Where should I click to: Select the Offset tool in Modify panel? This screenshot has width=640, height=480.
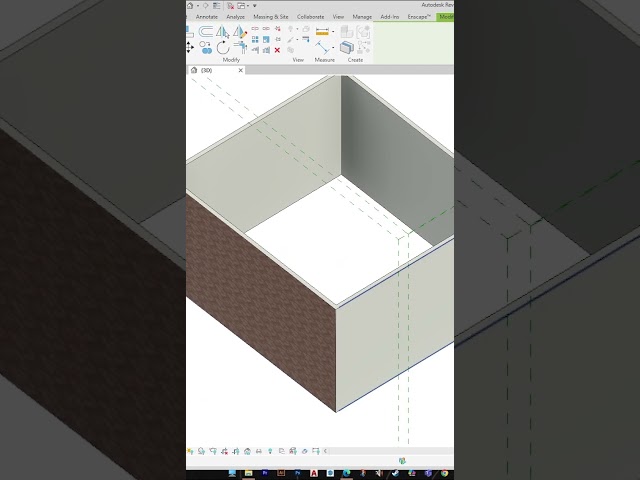coord(206,32)
